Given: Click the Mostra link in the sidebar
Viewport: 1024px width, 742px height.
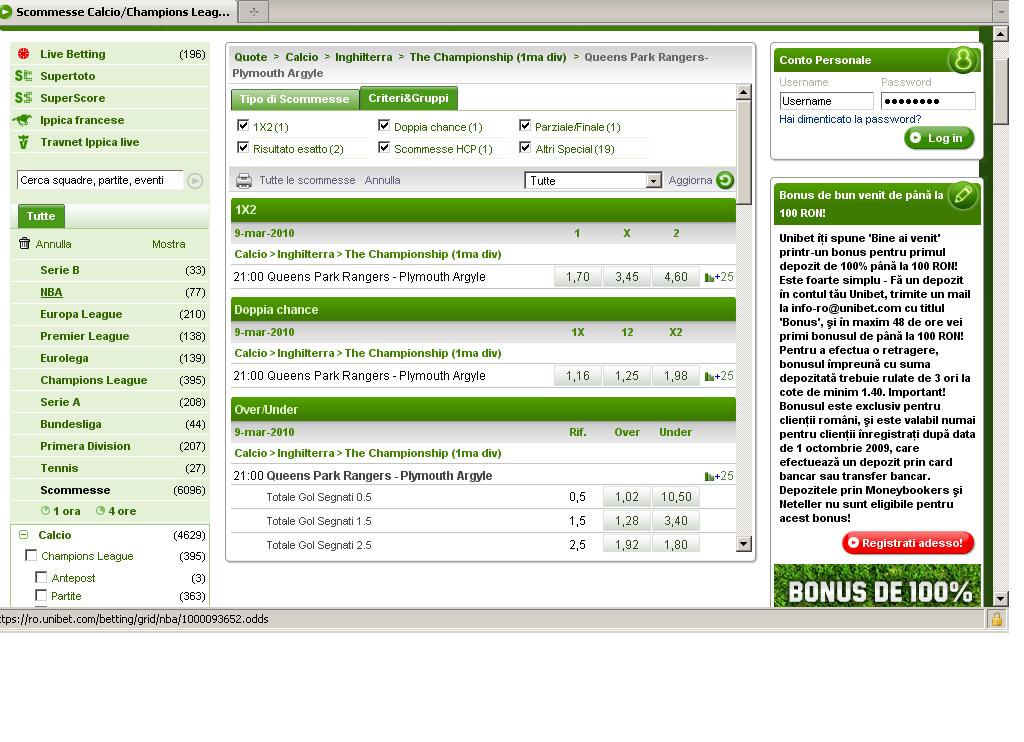Looking at the screenshot, I should click(168, 244).
